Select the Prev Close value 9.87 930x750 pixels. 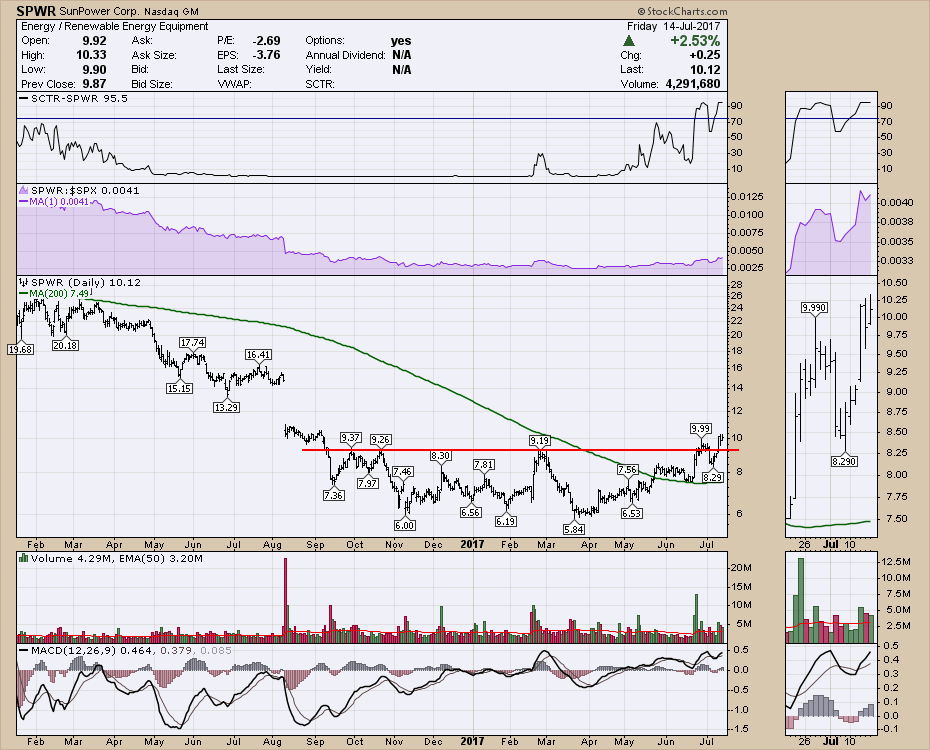tap(94, 84)
